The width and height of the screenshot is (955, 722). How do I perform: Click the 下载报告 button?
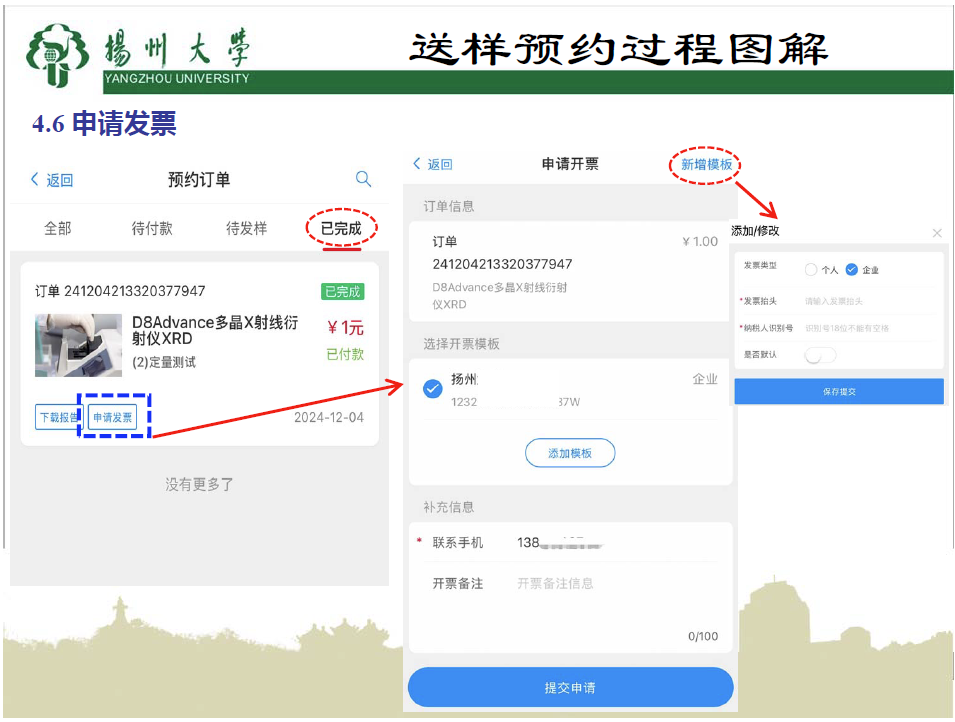[x=59, y=417]
